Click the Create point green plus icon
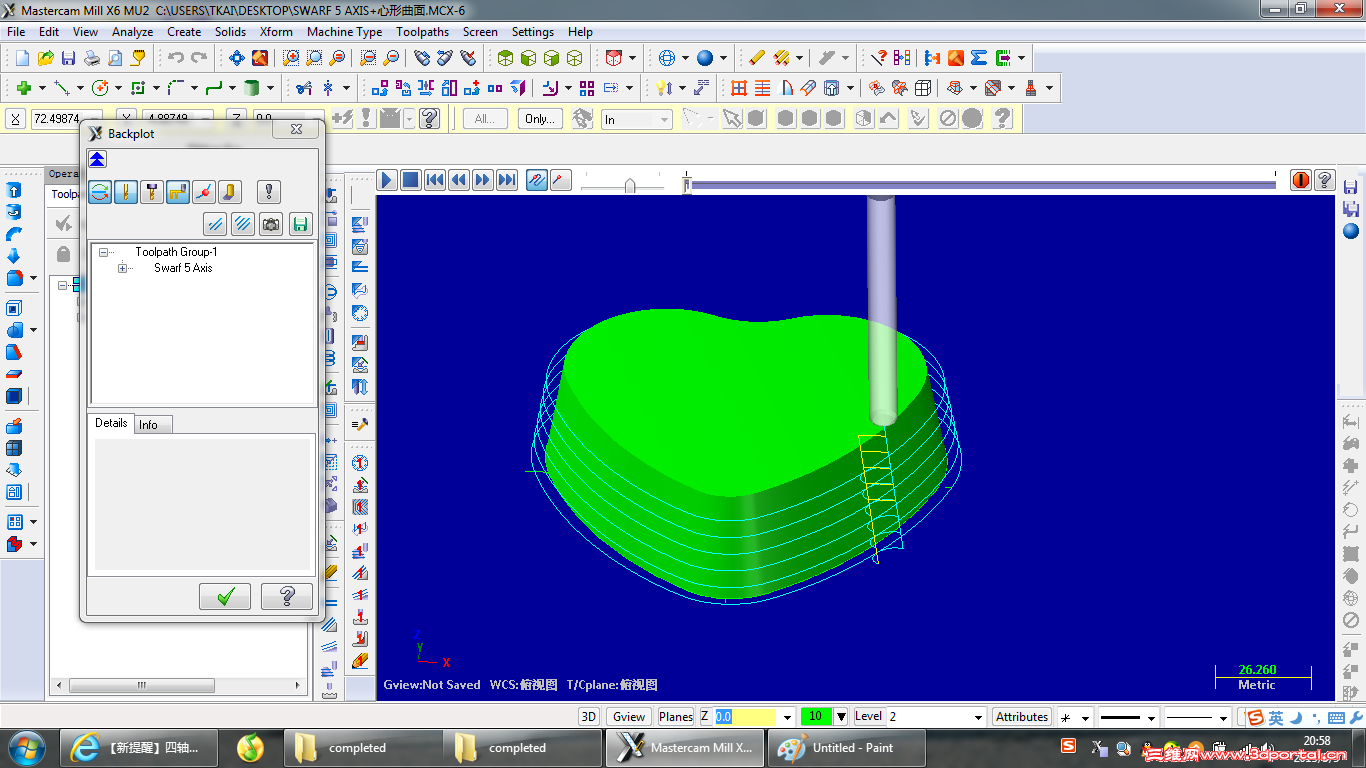 pos(23,88)
